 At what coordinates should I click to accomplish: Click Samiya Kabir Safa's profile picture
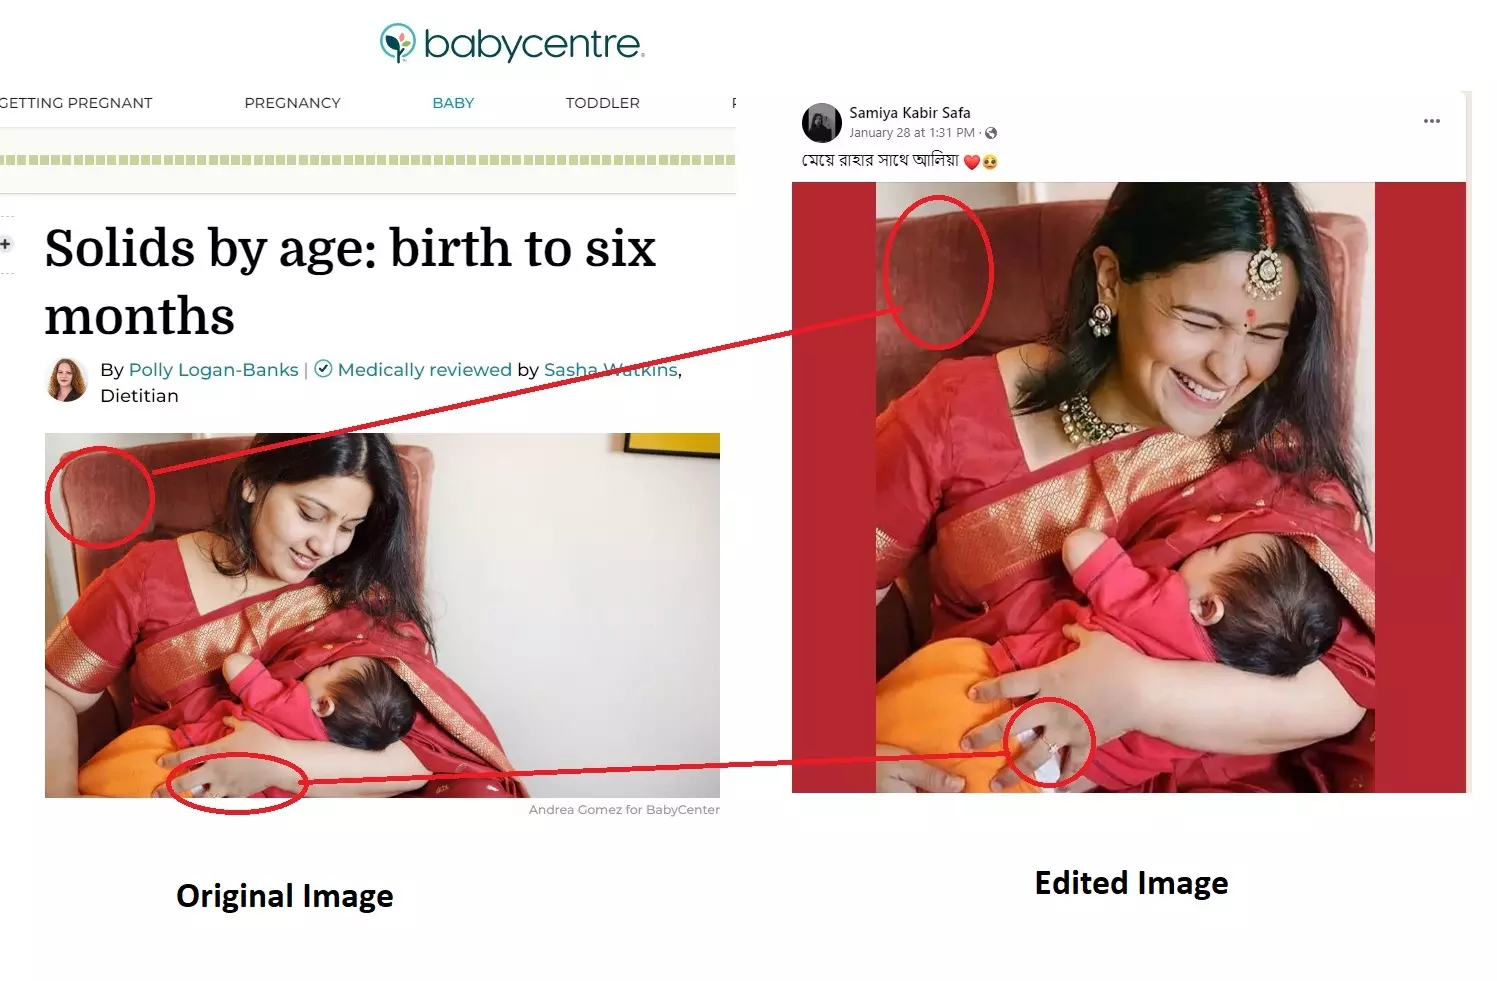click(821, 123)
